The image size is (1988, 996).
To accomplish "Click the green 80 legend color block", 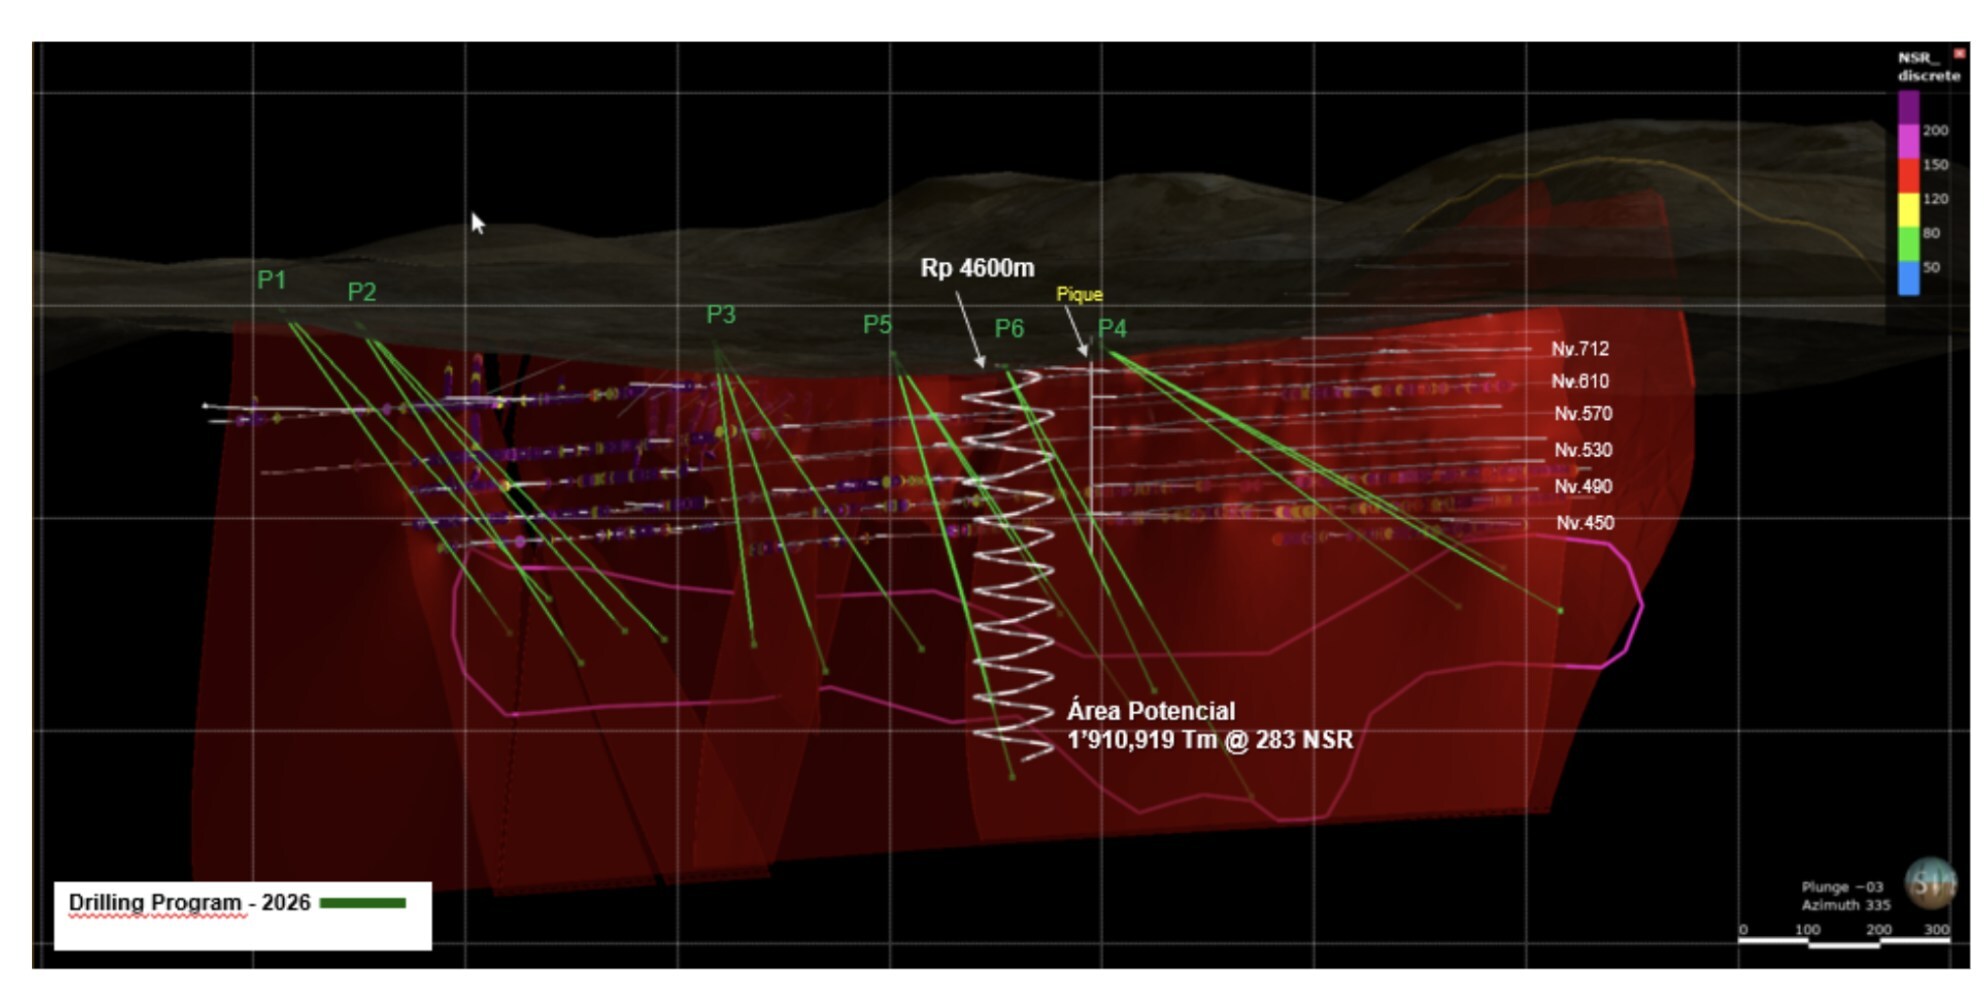I will [1908, 243].
